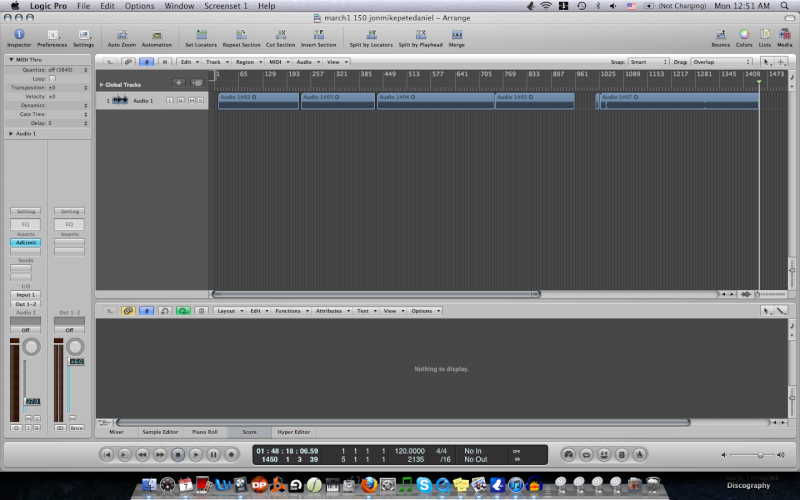Open the Arrange MIDI menu
Screen dimensions: 800x500
click(x=279, y=62)
